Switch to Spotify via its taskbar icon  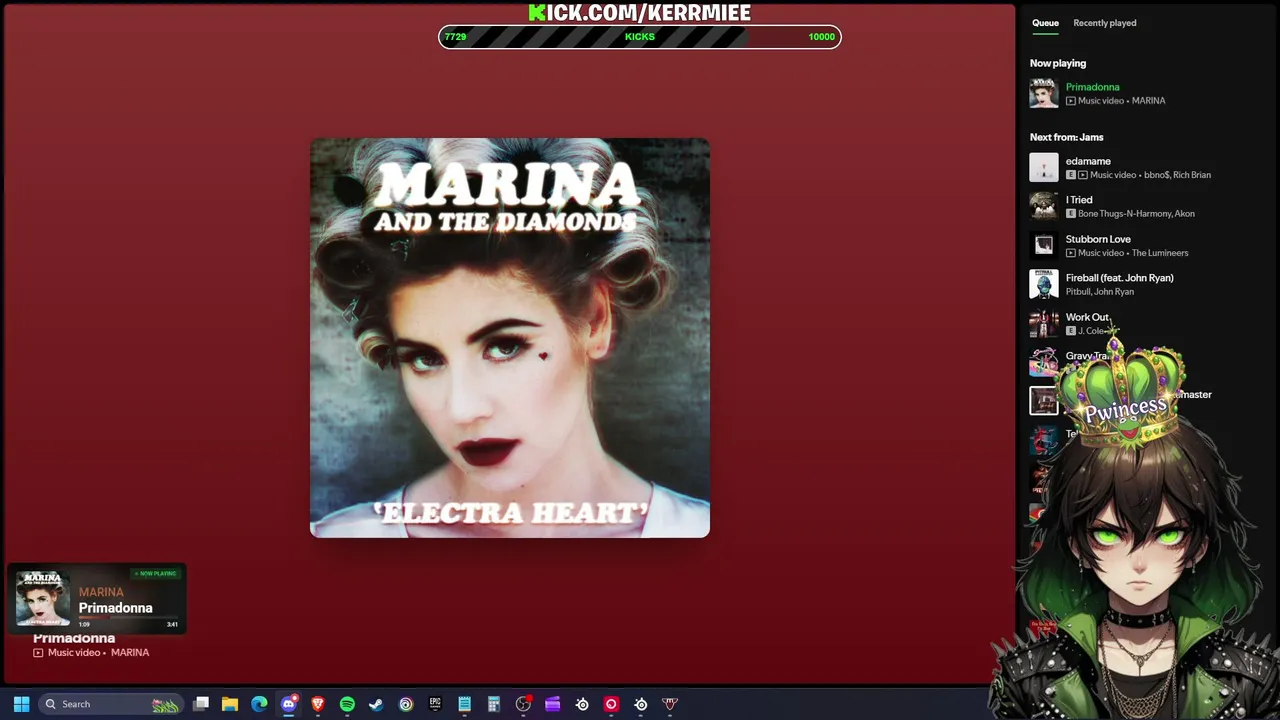click(347, 704)
